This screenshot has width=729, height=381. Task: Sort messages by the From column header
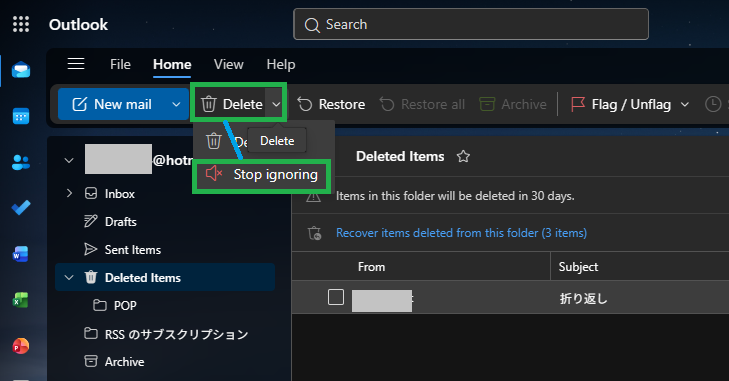(x=371, y=267)
